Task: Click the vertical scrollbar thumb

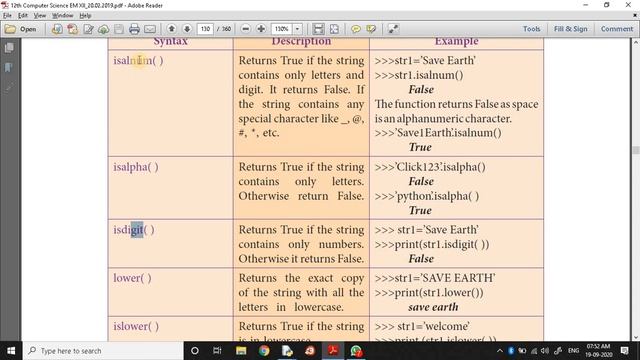Action: [x=636, y=150]
